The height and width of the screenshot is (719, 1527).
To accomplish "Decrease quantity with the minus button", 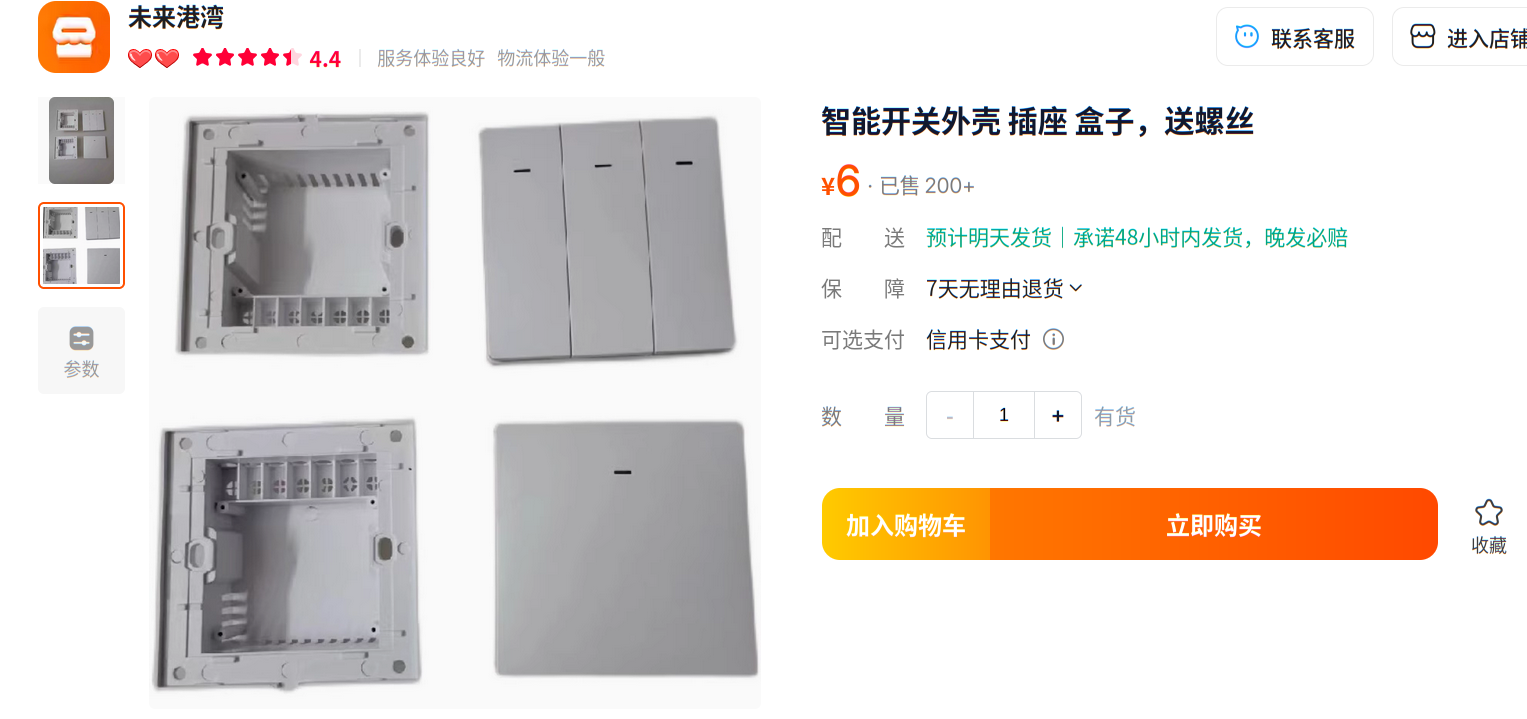I will 950,415.
